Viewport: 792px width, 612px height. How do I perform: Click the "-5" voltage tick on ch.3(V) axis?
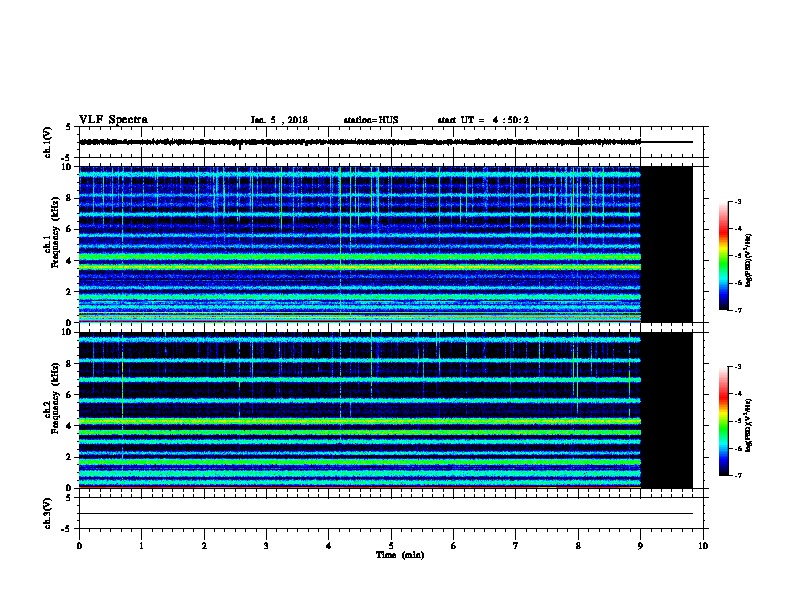67,529
